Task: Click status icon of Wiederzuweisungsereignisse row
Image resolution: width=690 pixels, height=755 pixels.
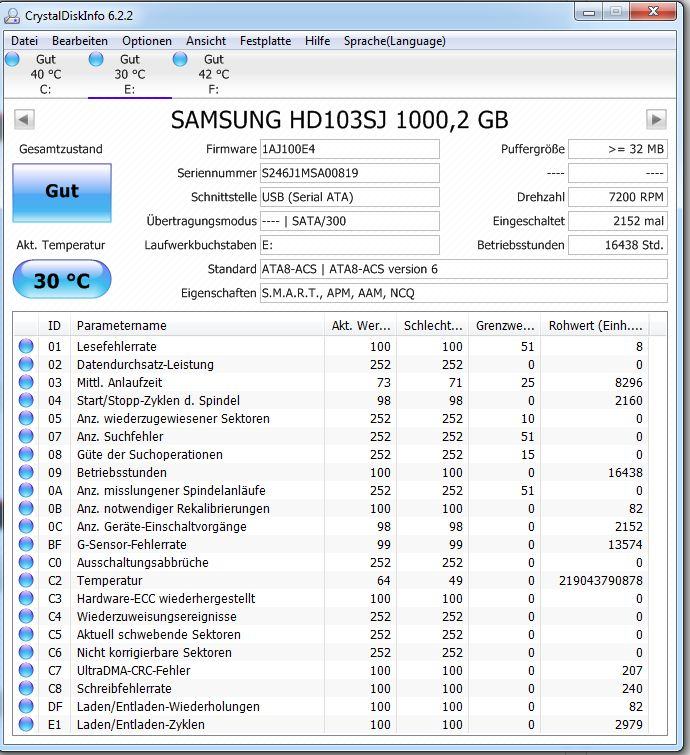Action: coord(26,616)
